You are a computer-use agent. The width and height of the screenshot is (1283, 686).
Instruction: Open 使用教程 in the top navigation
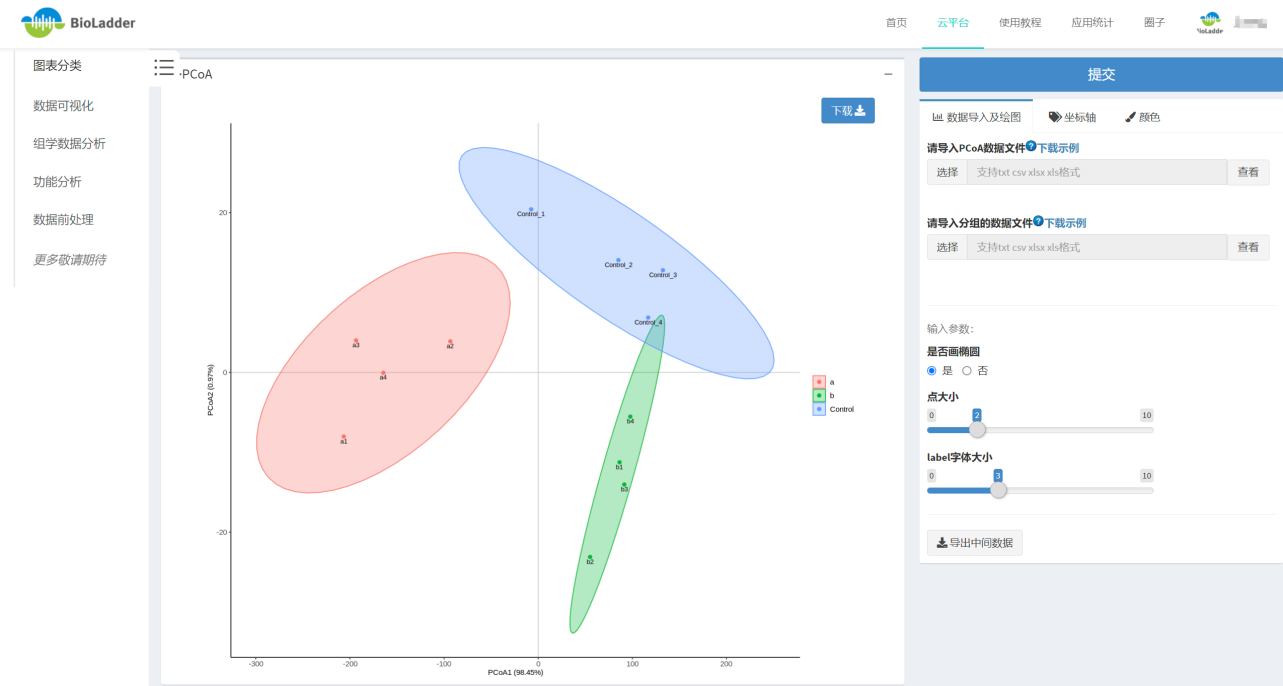(1019, 23)
